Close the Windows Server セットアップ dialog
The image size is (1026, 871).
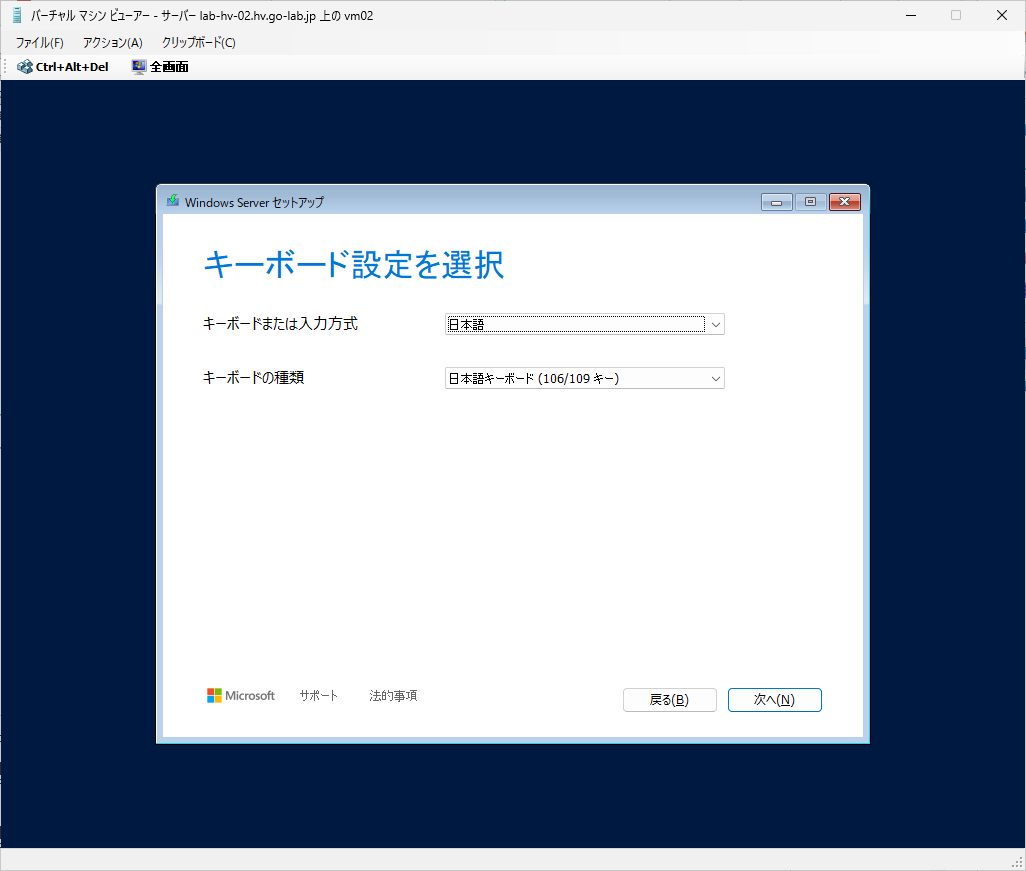pos(844,202)
